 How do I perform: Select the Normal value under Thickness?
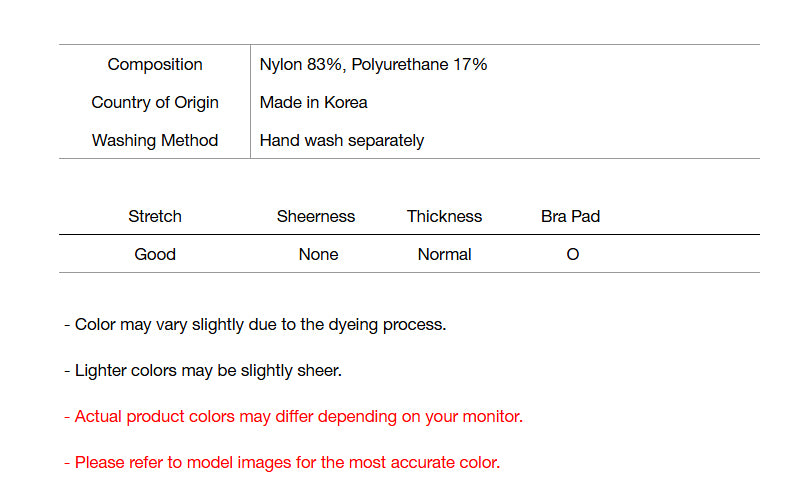tap(444, 255)
